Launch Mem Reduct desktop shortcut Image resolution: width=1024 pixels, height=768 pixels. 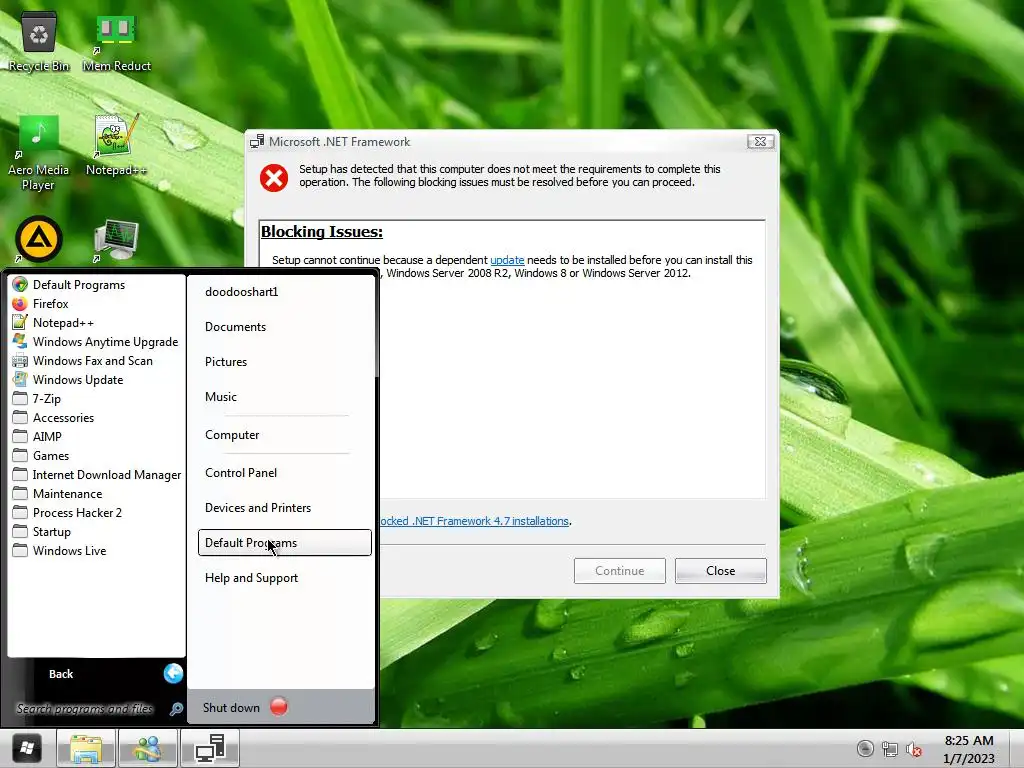[116, 40]
